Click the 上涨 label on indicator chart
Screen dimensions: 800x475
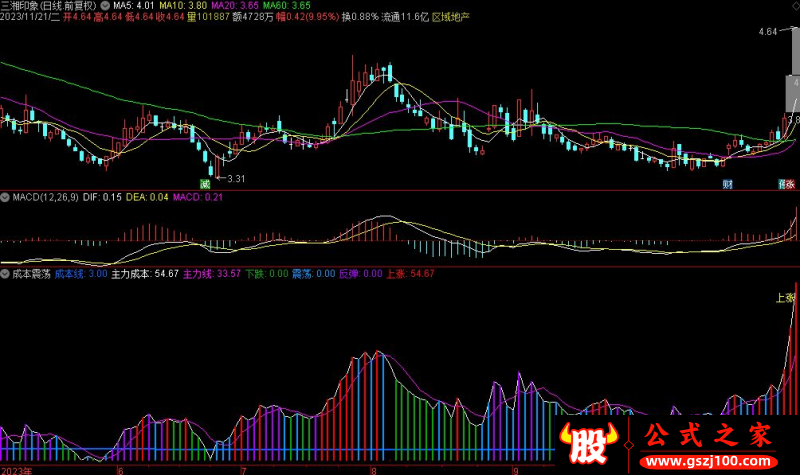tap(785, 297)
